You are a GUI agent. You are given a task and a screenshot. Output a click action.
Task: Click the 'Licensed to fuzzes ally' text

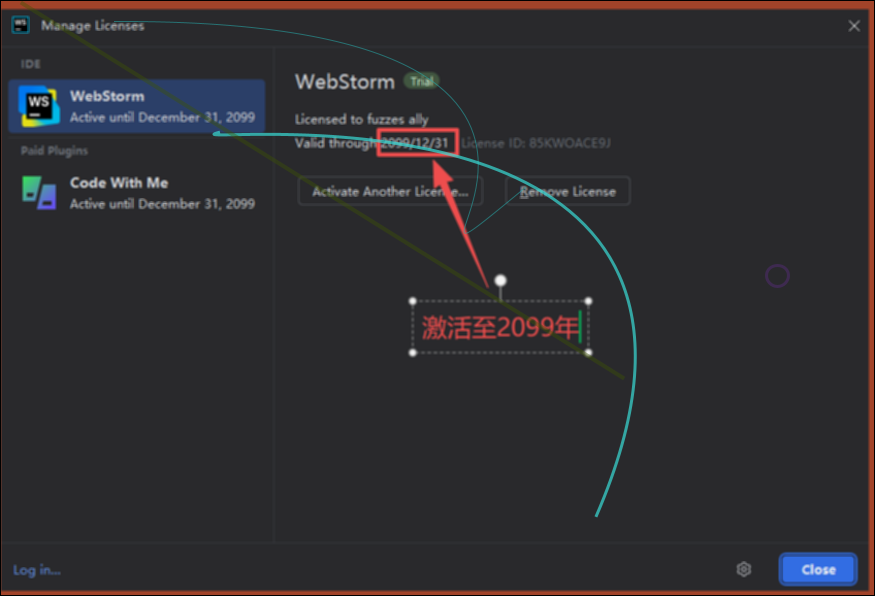(x=362, y=119)
